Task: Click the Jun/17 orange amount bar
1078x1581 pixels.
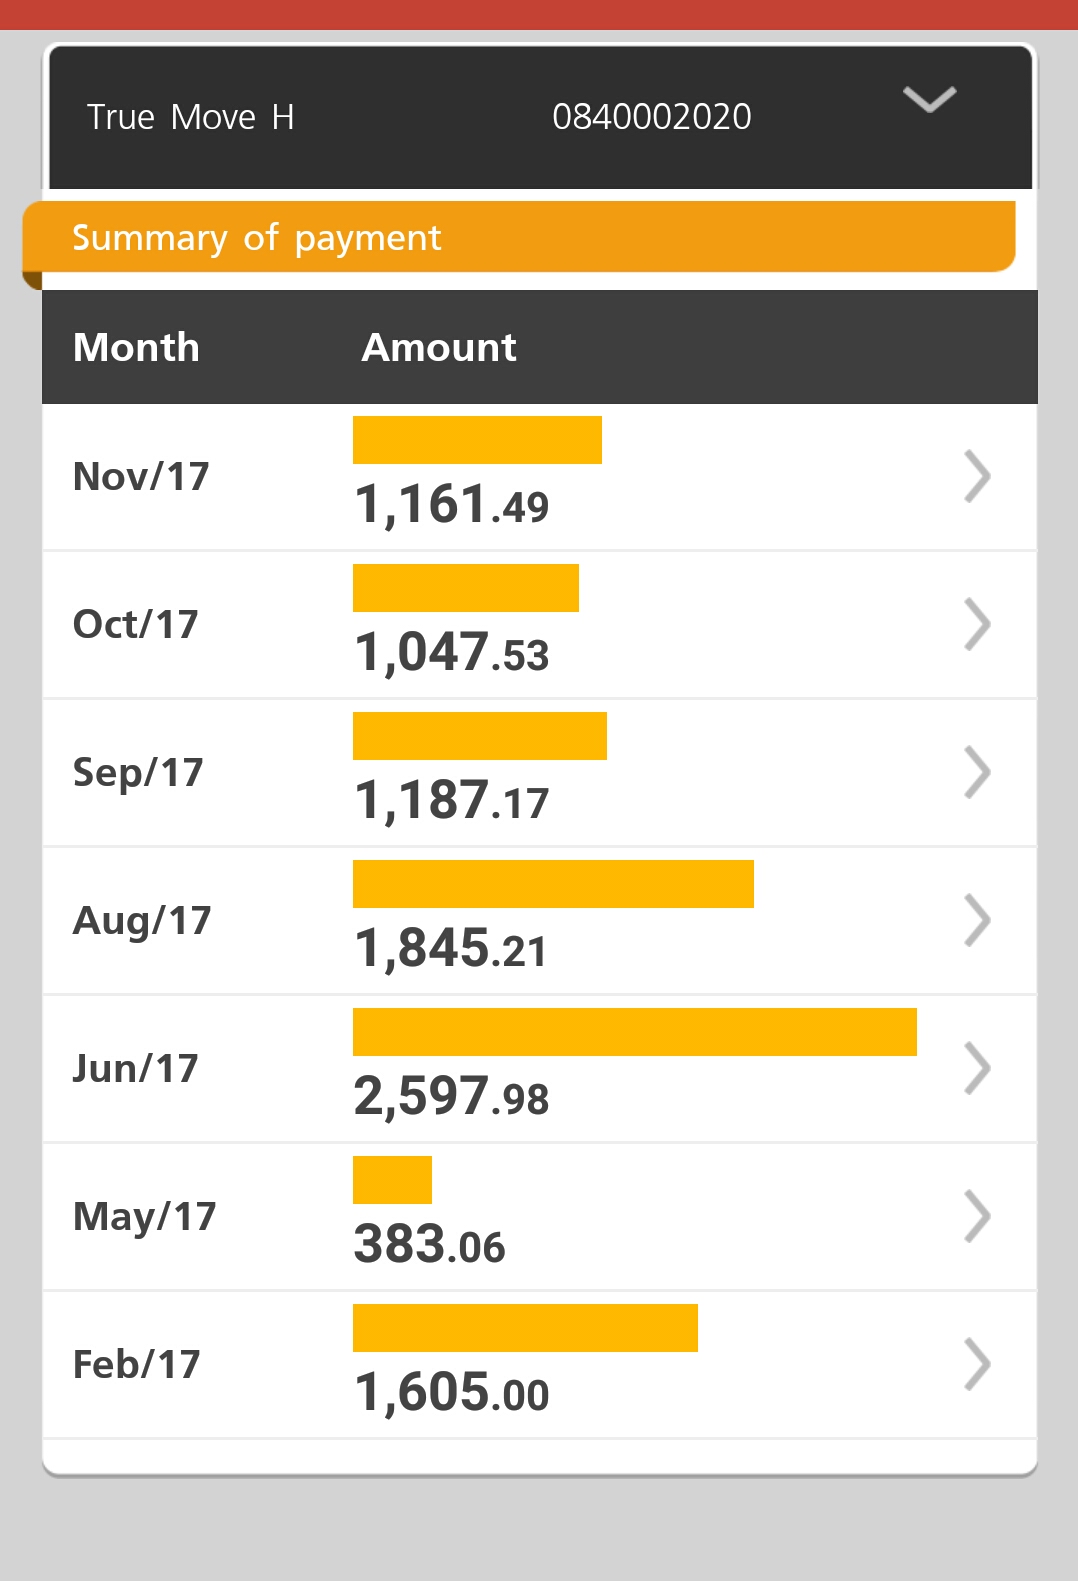Action: [x=634, y=1032]
